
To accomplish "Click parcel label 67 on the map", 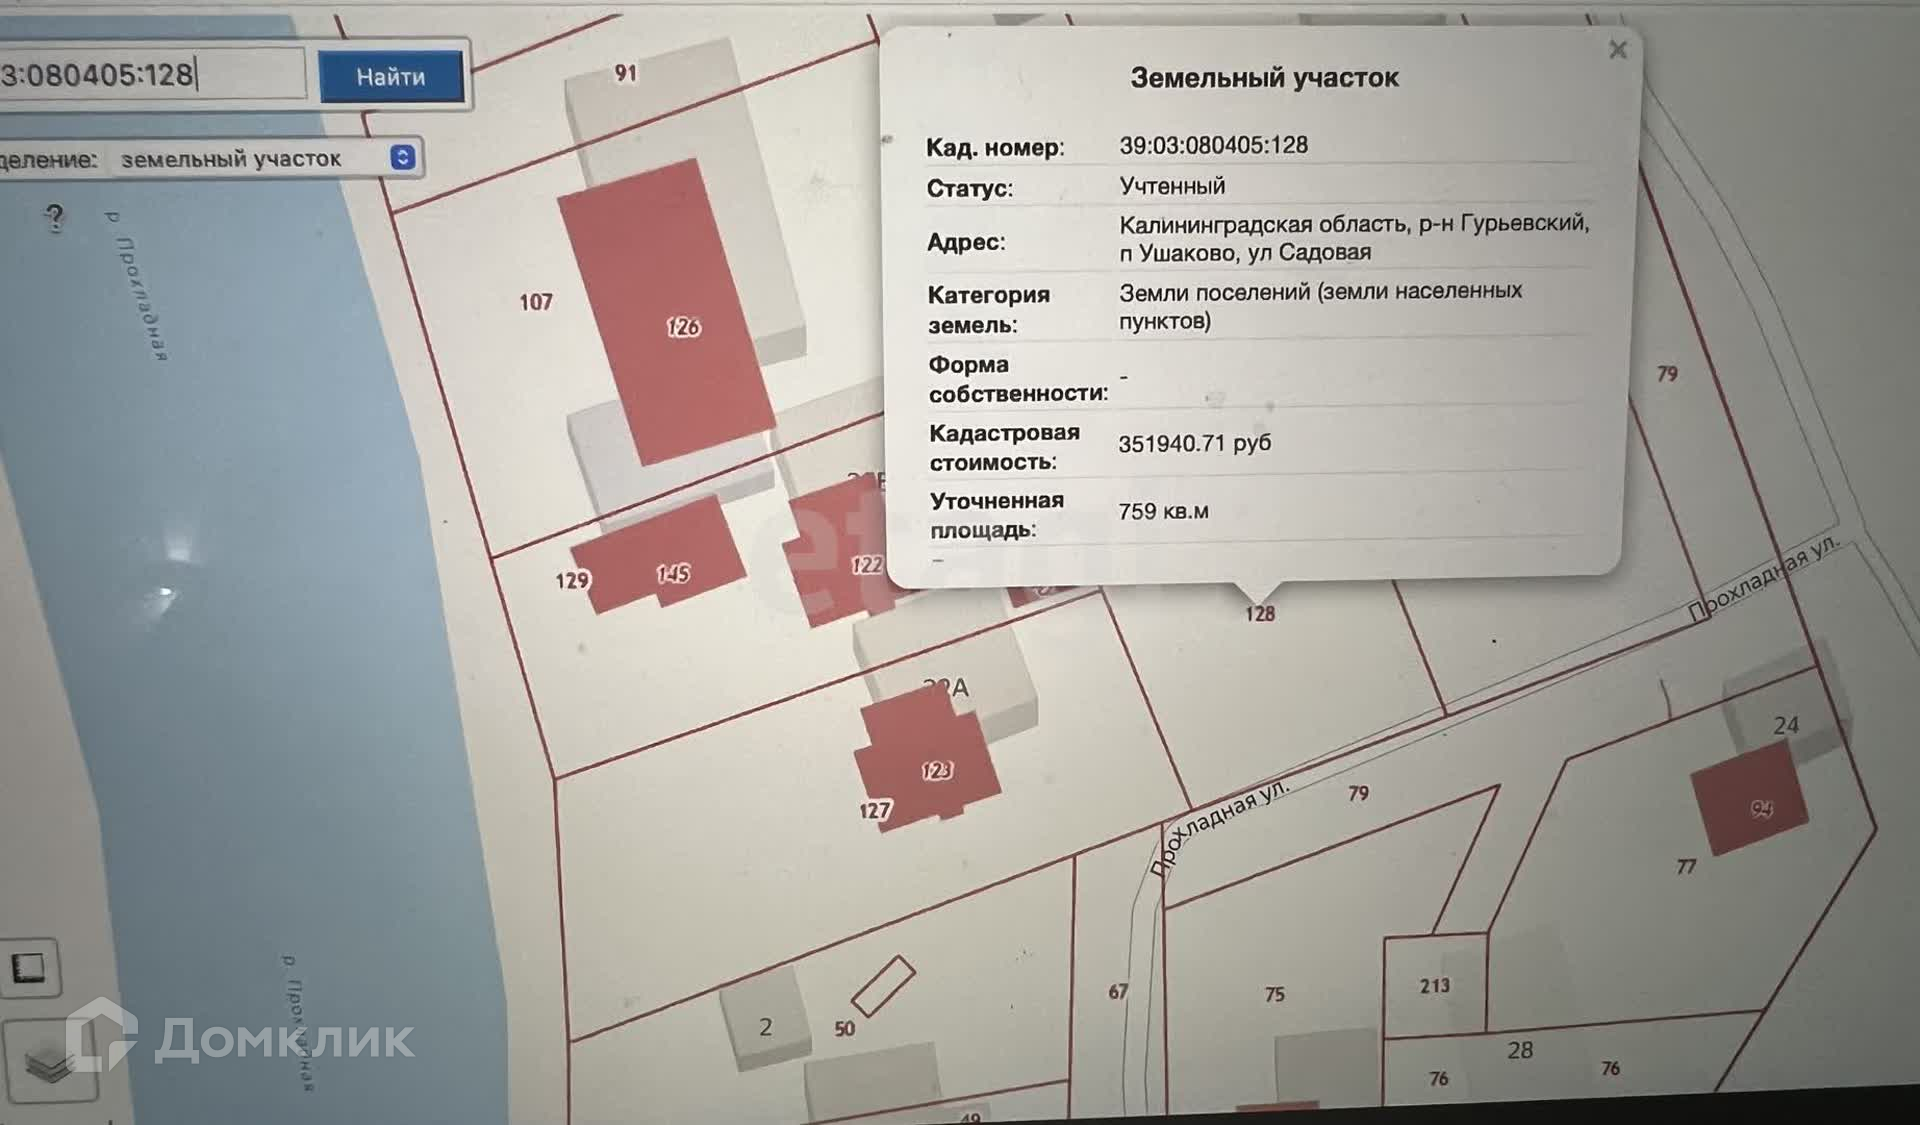I will point(1118,992).
